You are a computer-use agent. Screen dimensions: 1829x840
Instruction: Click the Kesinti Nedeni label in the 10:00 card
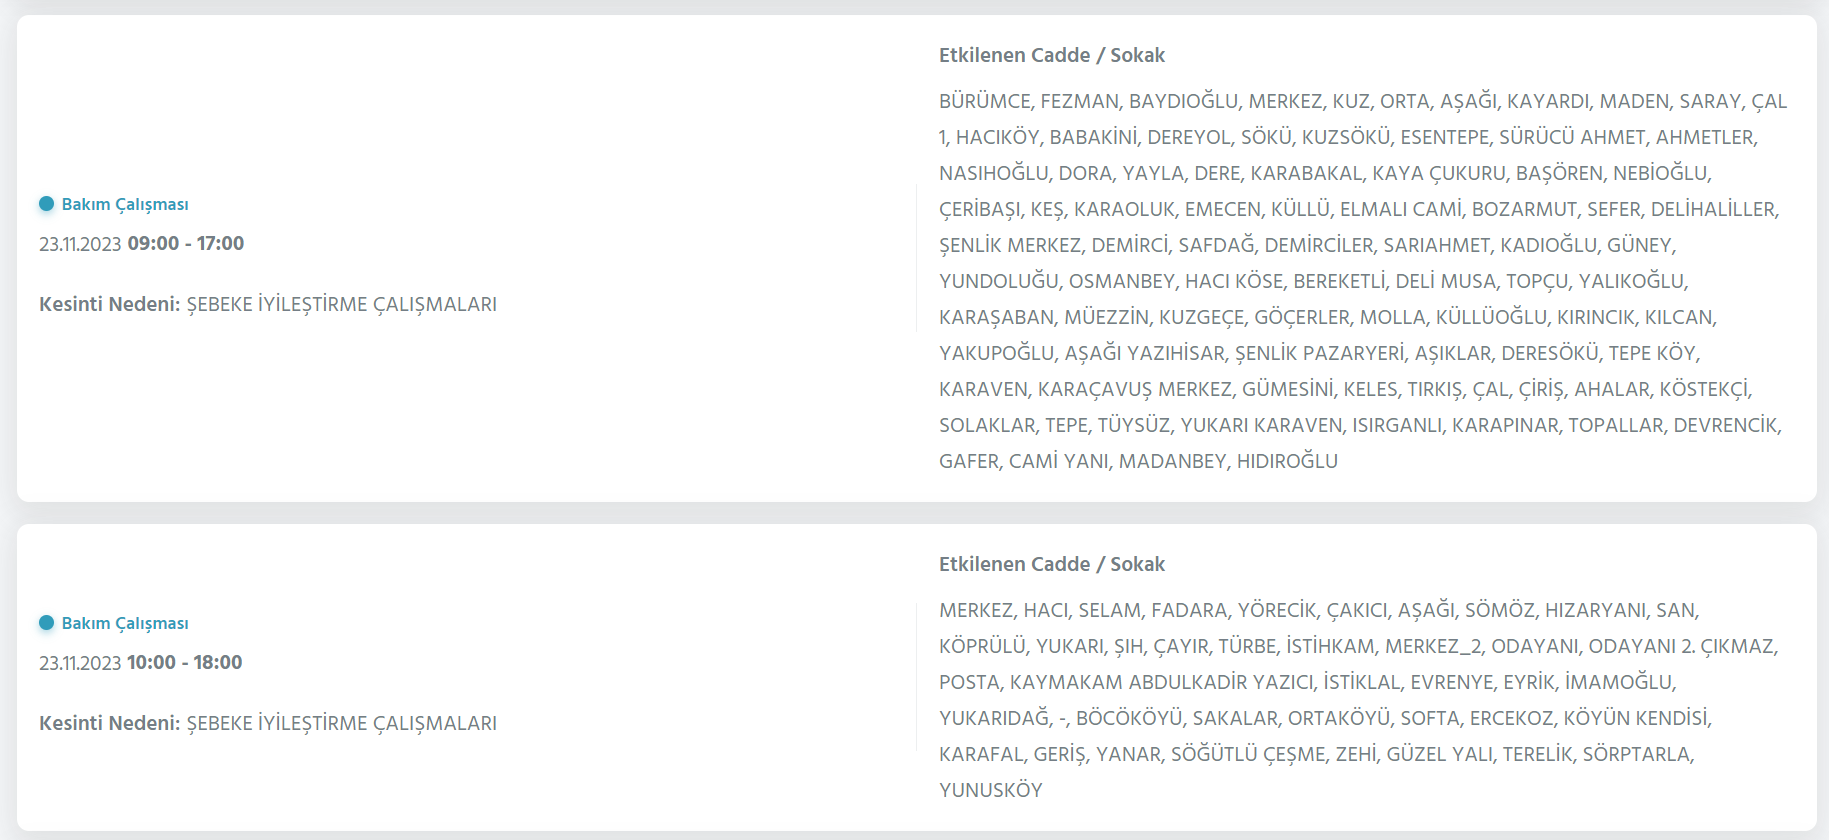[110, 723]
